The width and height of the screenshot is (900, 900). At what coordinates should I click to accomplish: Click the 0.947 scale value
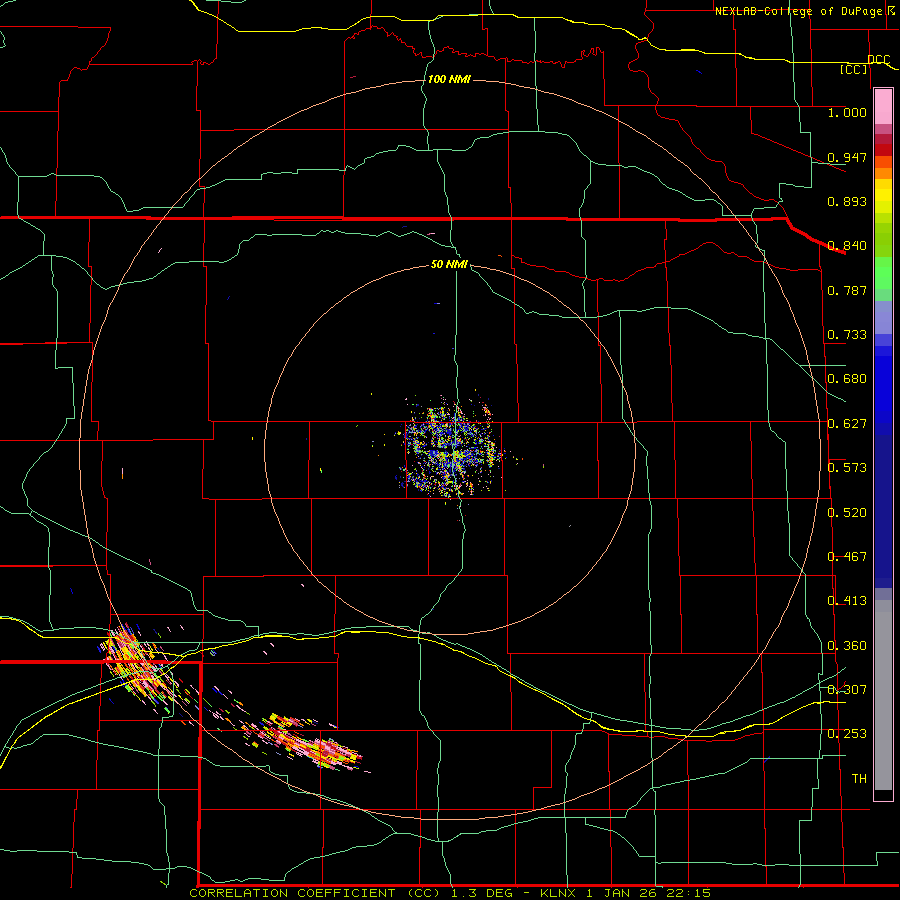pos(847,157)
